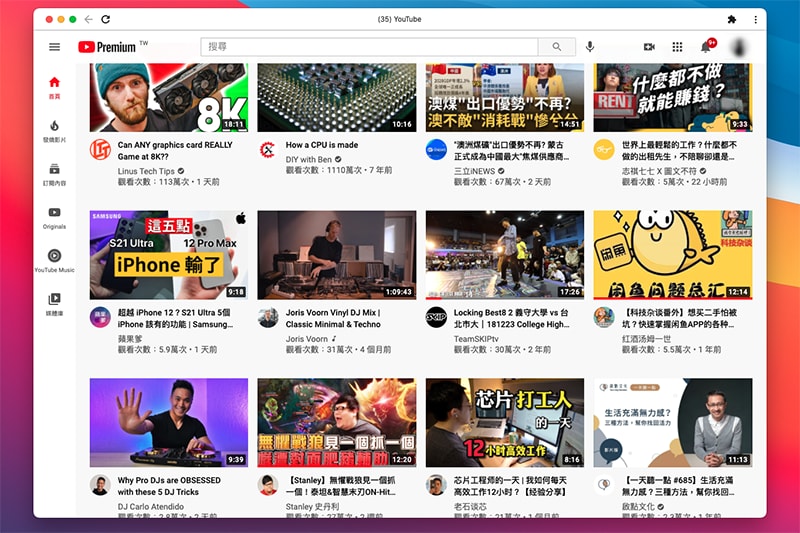Go back to previous page
This screenshot has height=533, width=800.
(x=88, y=19)
